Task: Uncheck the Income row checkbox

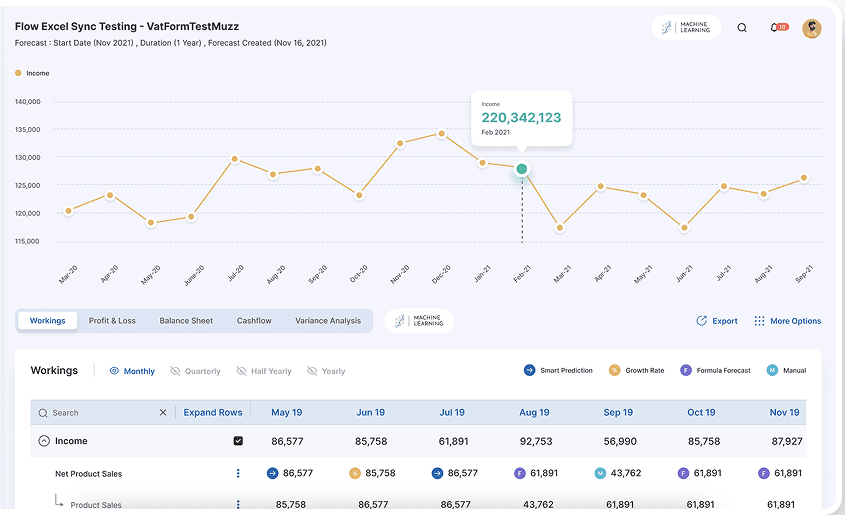Action: click(x=238, y=441)
